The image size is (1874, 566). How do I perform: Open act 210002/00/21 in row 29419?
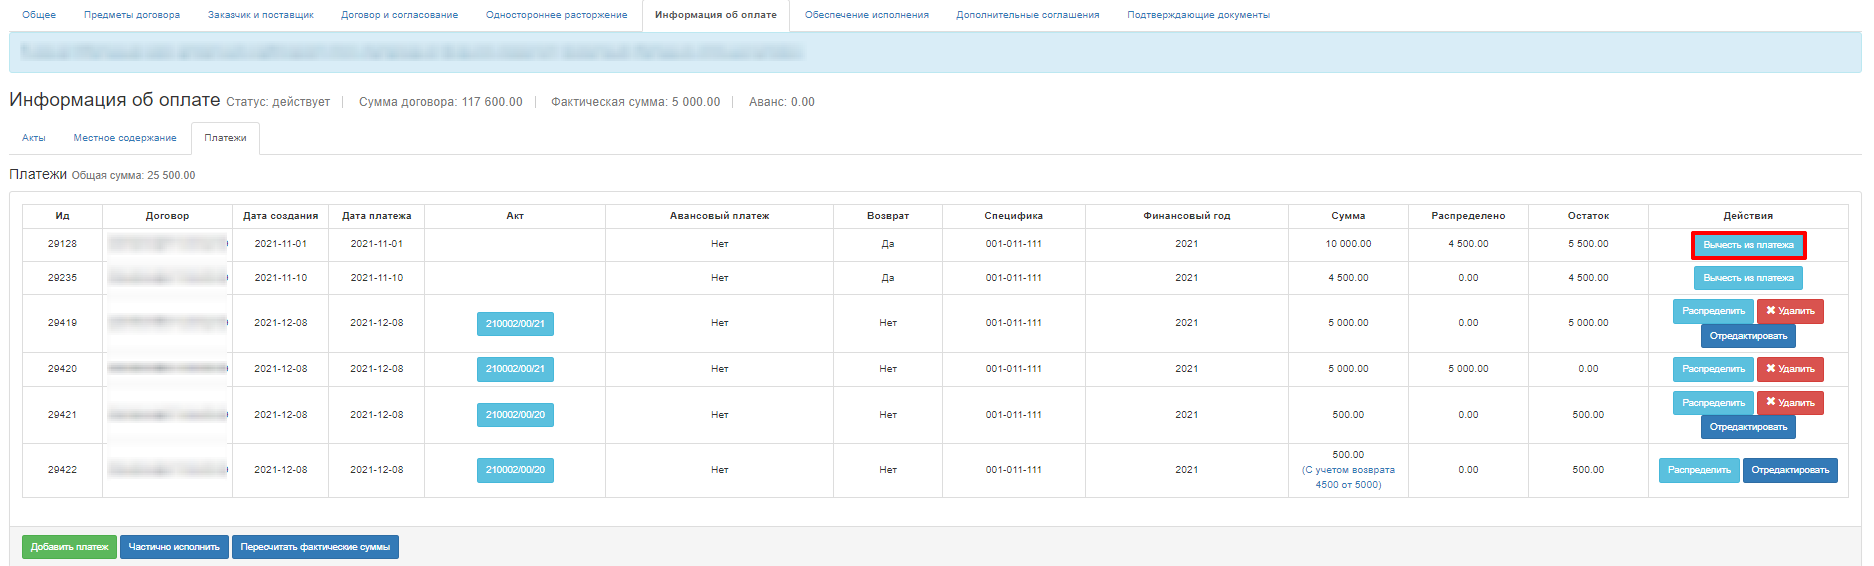click(x=515, y=324)
